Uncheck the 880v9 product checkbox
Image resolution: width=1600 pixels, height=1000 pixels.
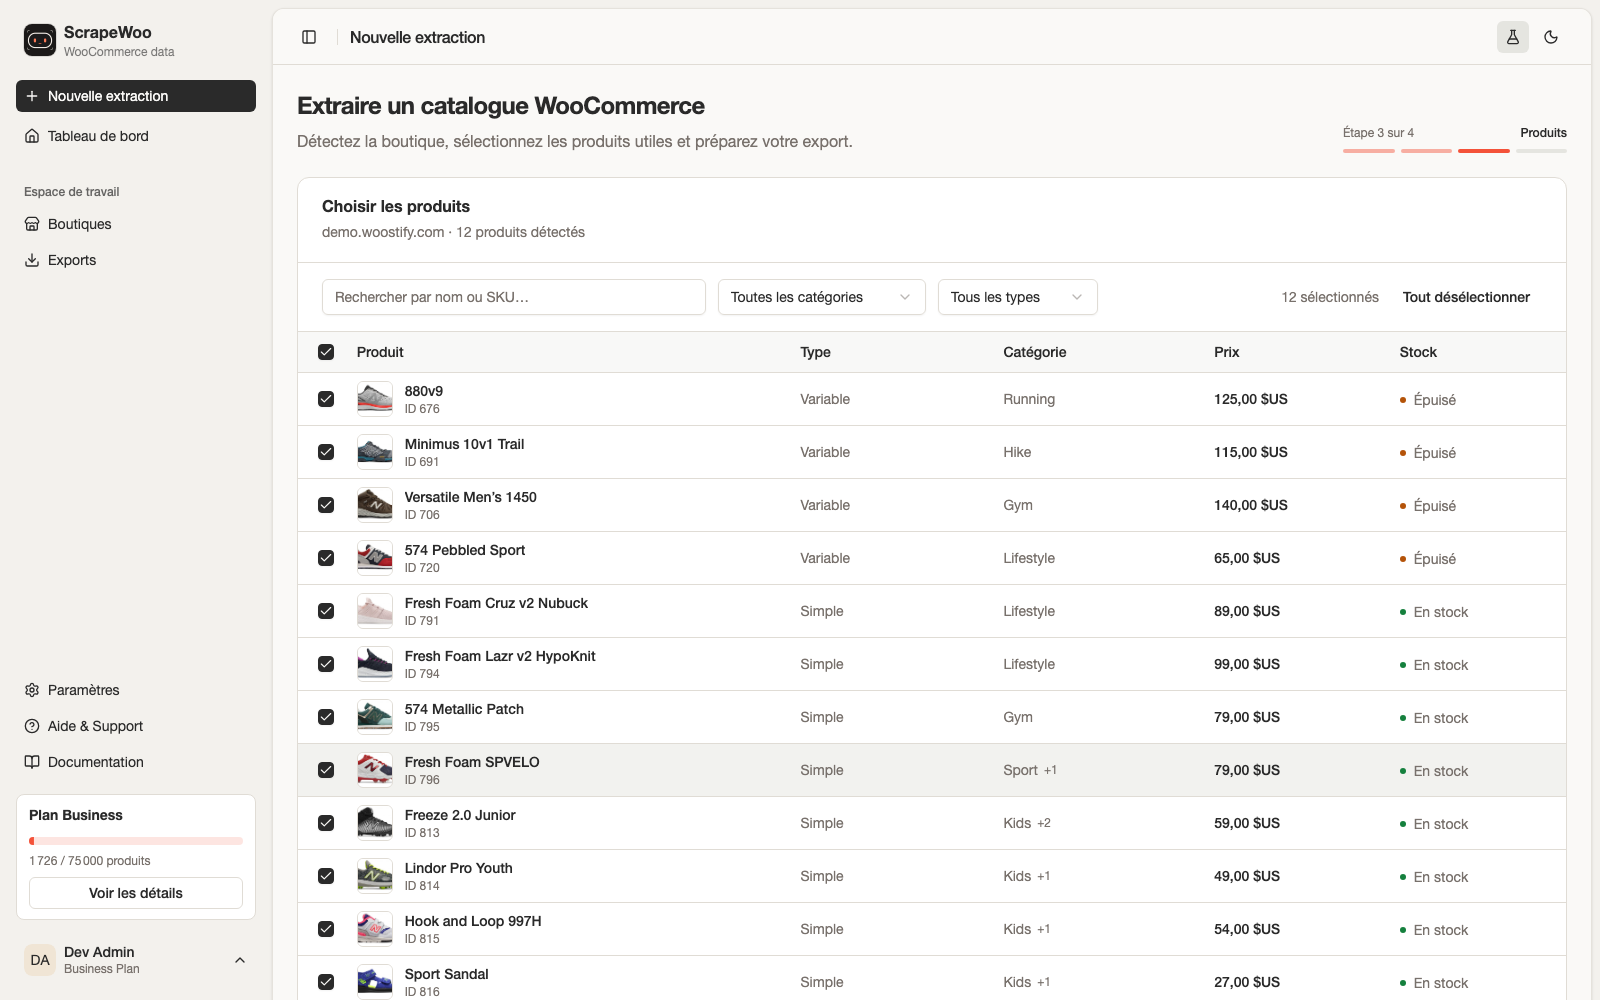[x=326, y=399]
